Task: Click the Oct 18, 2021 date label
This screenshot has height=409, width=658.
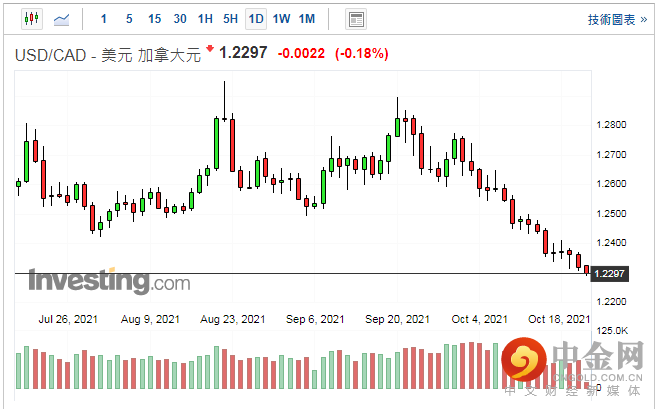Action: [x=559, y=319]
